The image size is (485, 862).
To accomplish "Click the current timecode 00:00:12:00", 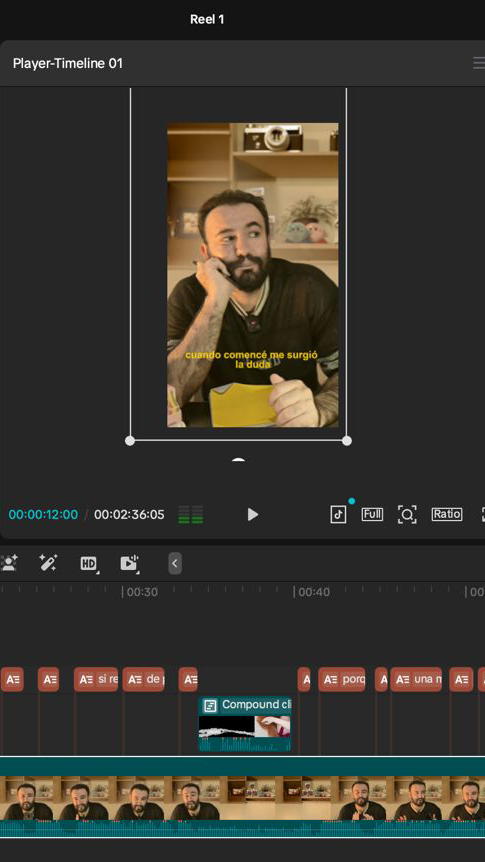I will (43, 515).
